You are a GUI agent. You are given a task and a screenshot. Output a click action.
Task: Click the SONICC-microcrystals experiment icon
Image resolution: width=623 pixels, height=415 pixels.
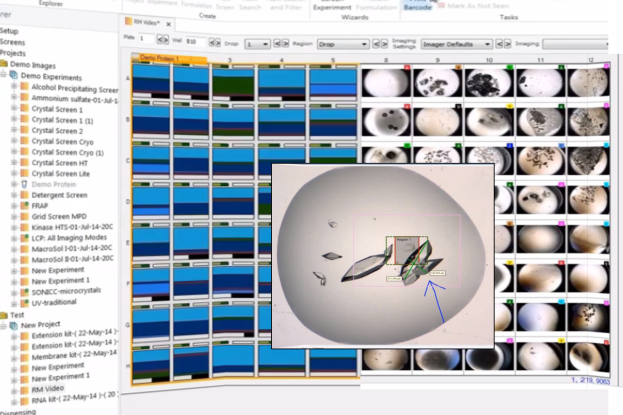tap(25, 292)
